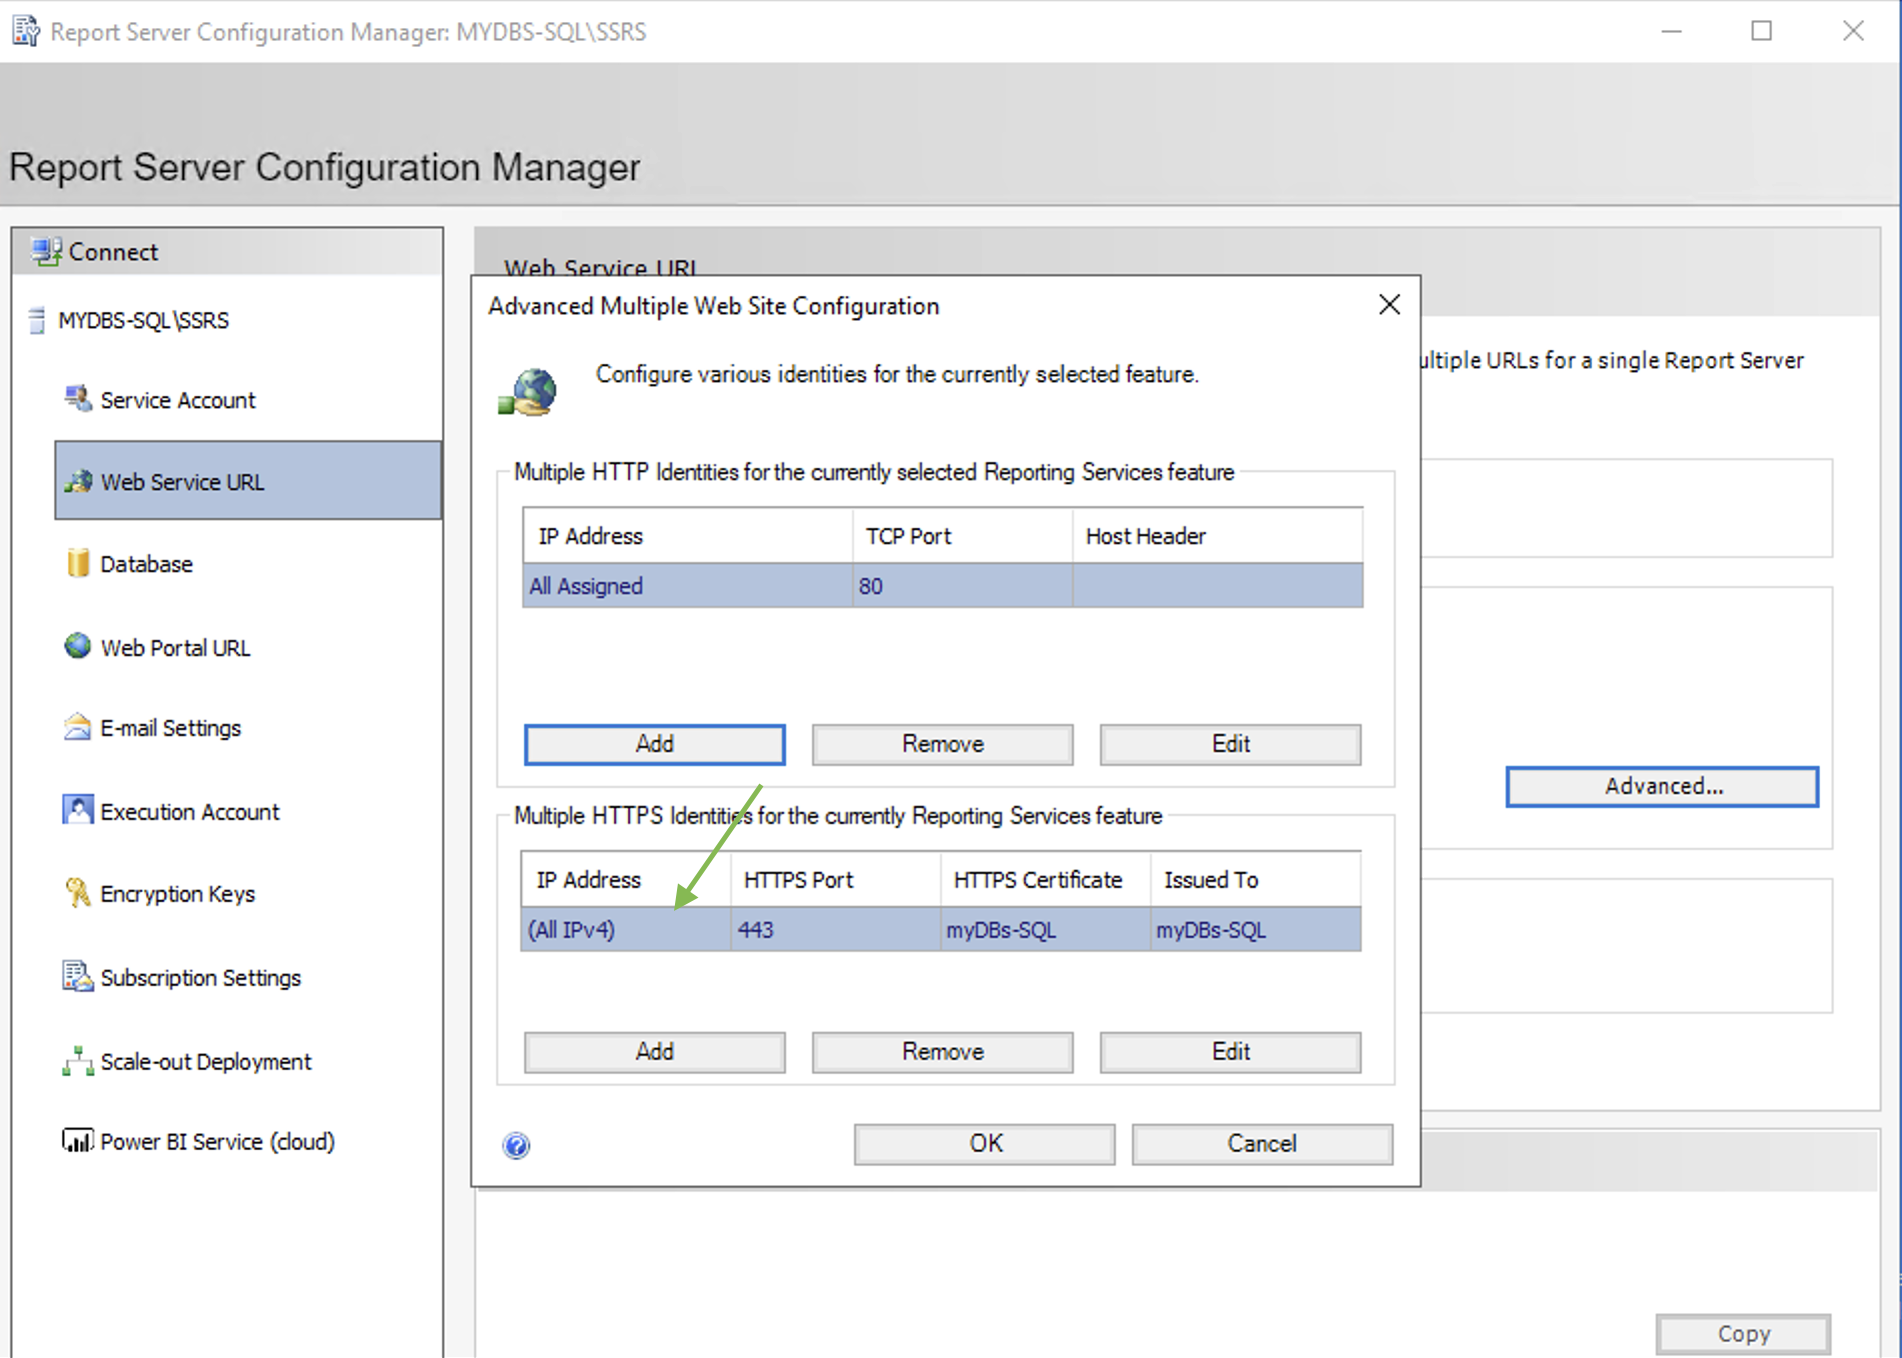This screenshot has height=1358, width=1902.
Task: Cancel the Advanced configuration dialog
Action: (1262, 1144)
